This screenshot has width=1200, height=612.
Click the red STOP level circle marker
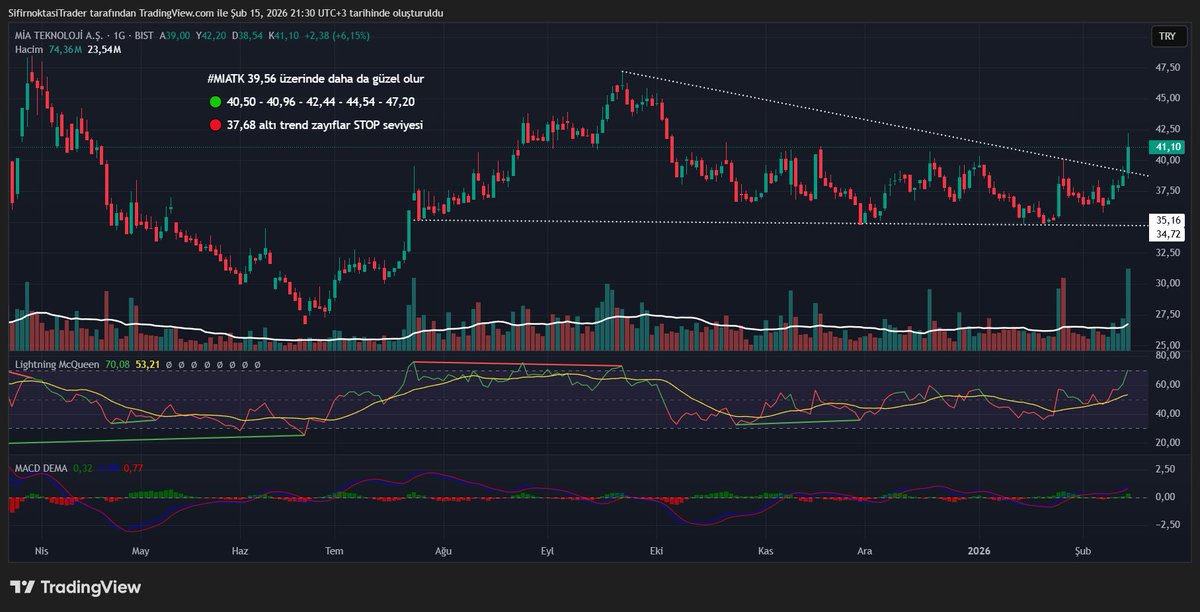215,126
